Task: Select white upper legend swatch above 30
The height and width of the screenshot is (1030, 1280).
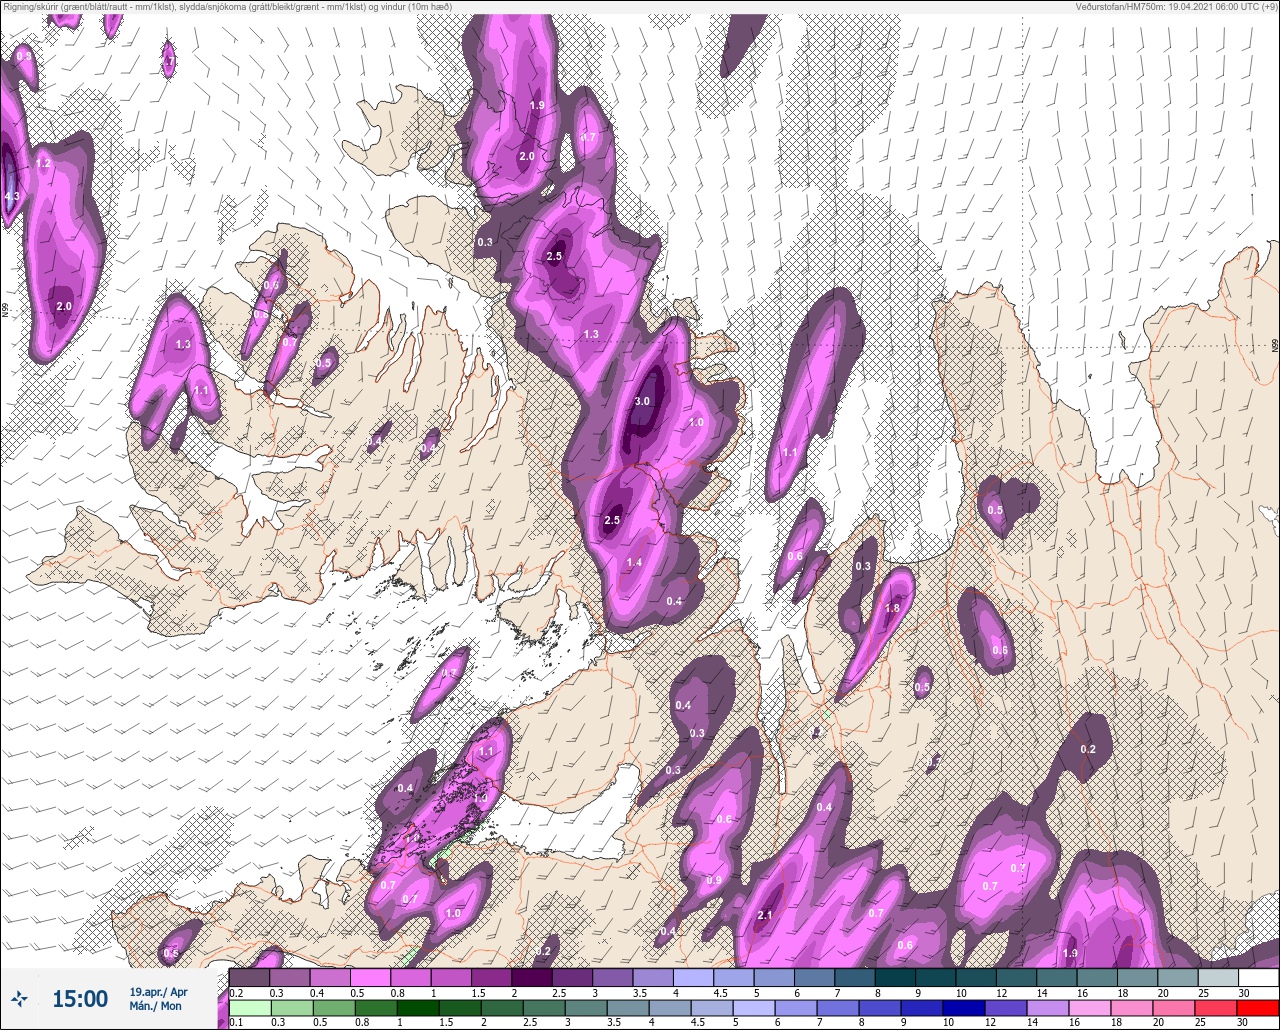Action: (1258, 977)
